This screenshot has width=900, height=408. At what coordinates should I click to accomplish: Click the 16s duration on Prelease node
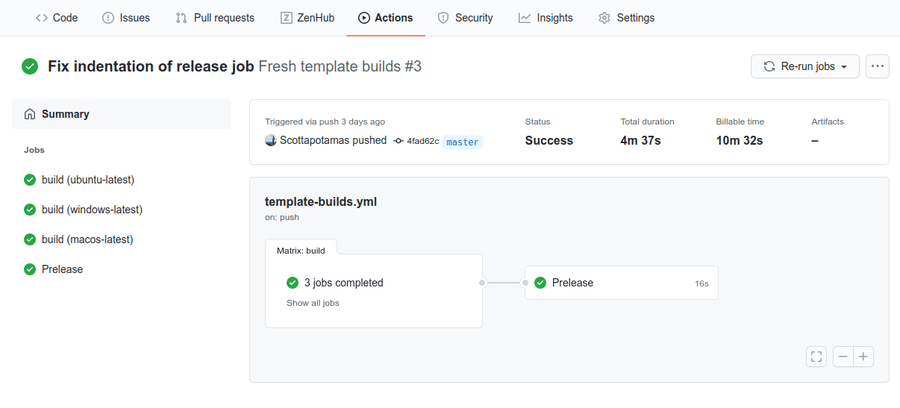pos(701,283)
